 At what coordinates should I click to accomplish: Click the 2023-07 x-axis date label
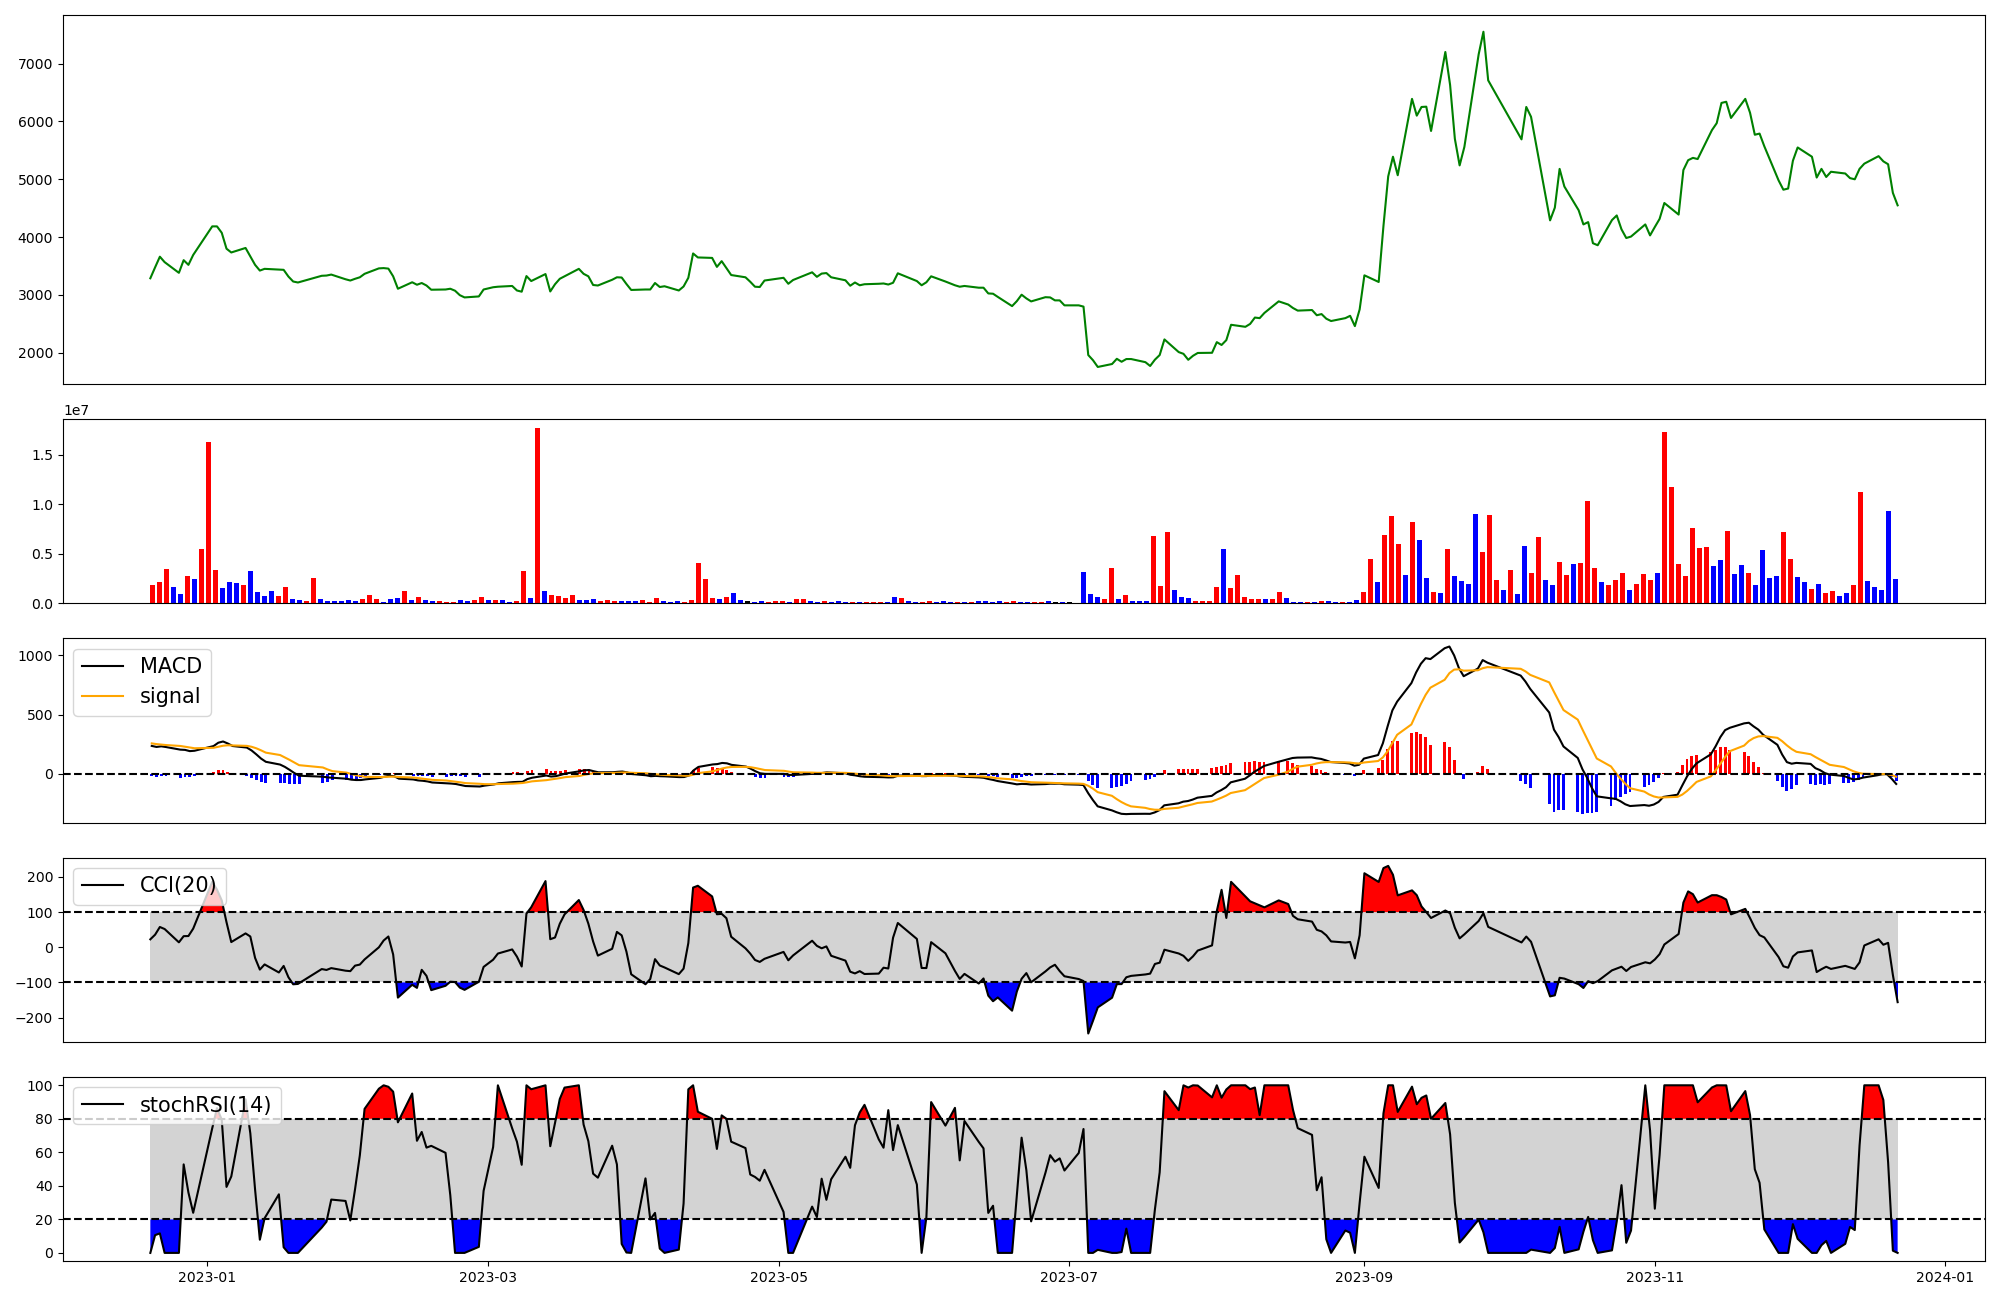tap(1069, 1277)
